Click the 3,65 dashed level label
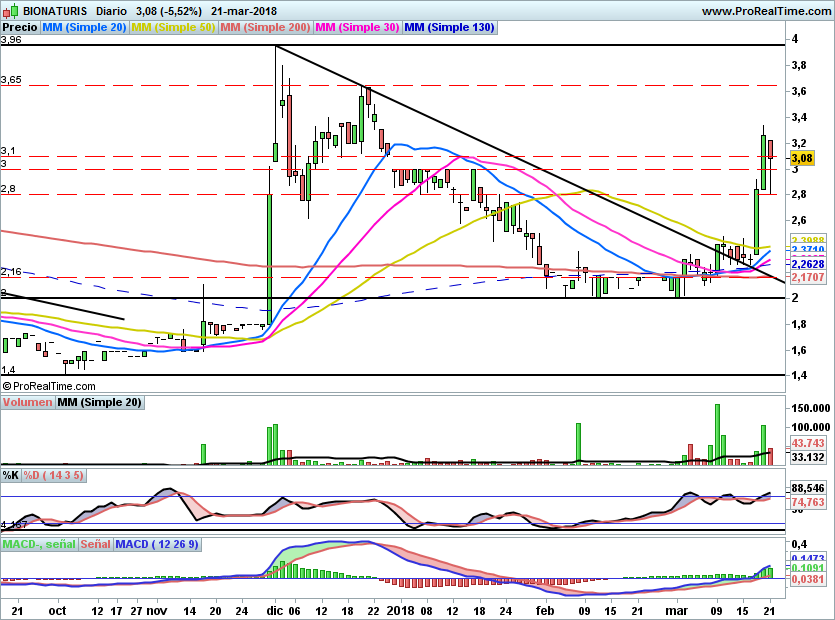The width and height of the screenshot is (835, 620). tap(11, 80)
